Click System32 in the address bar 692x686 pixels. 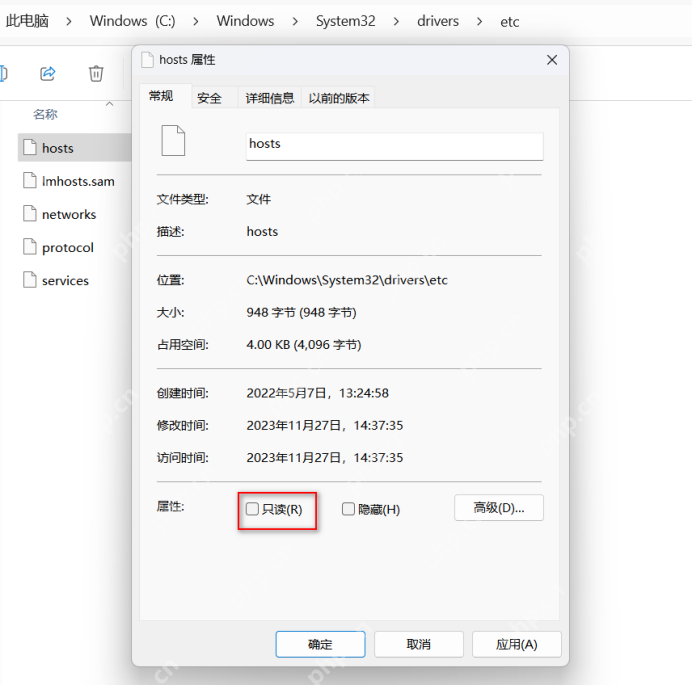[346, 21]
